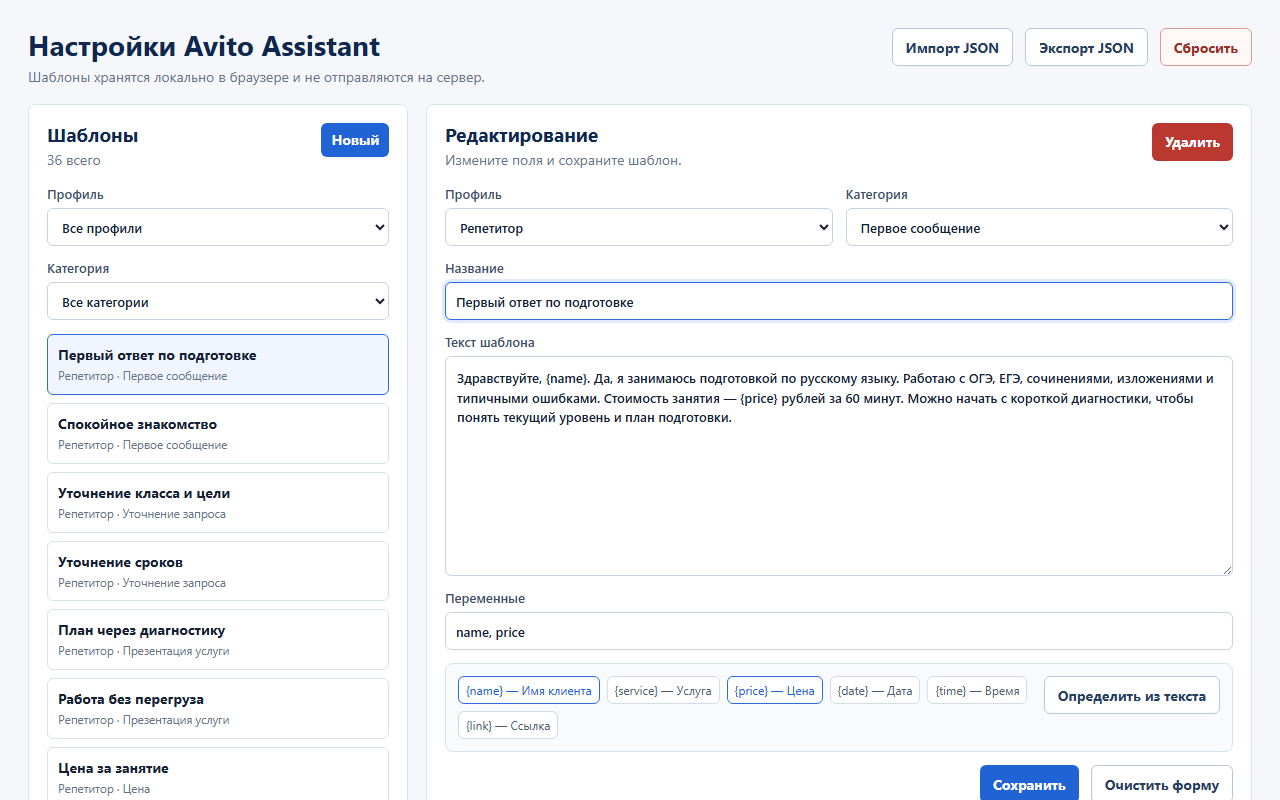Click the Импорт JSON button
Screen dimensions: 1280x800
[x=952, y=47]
